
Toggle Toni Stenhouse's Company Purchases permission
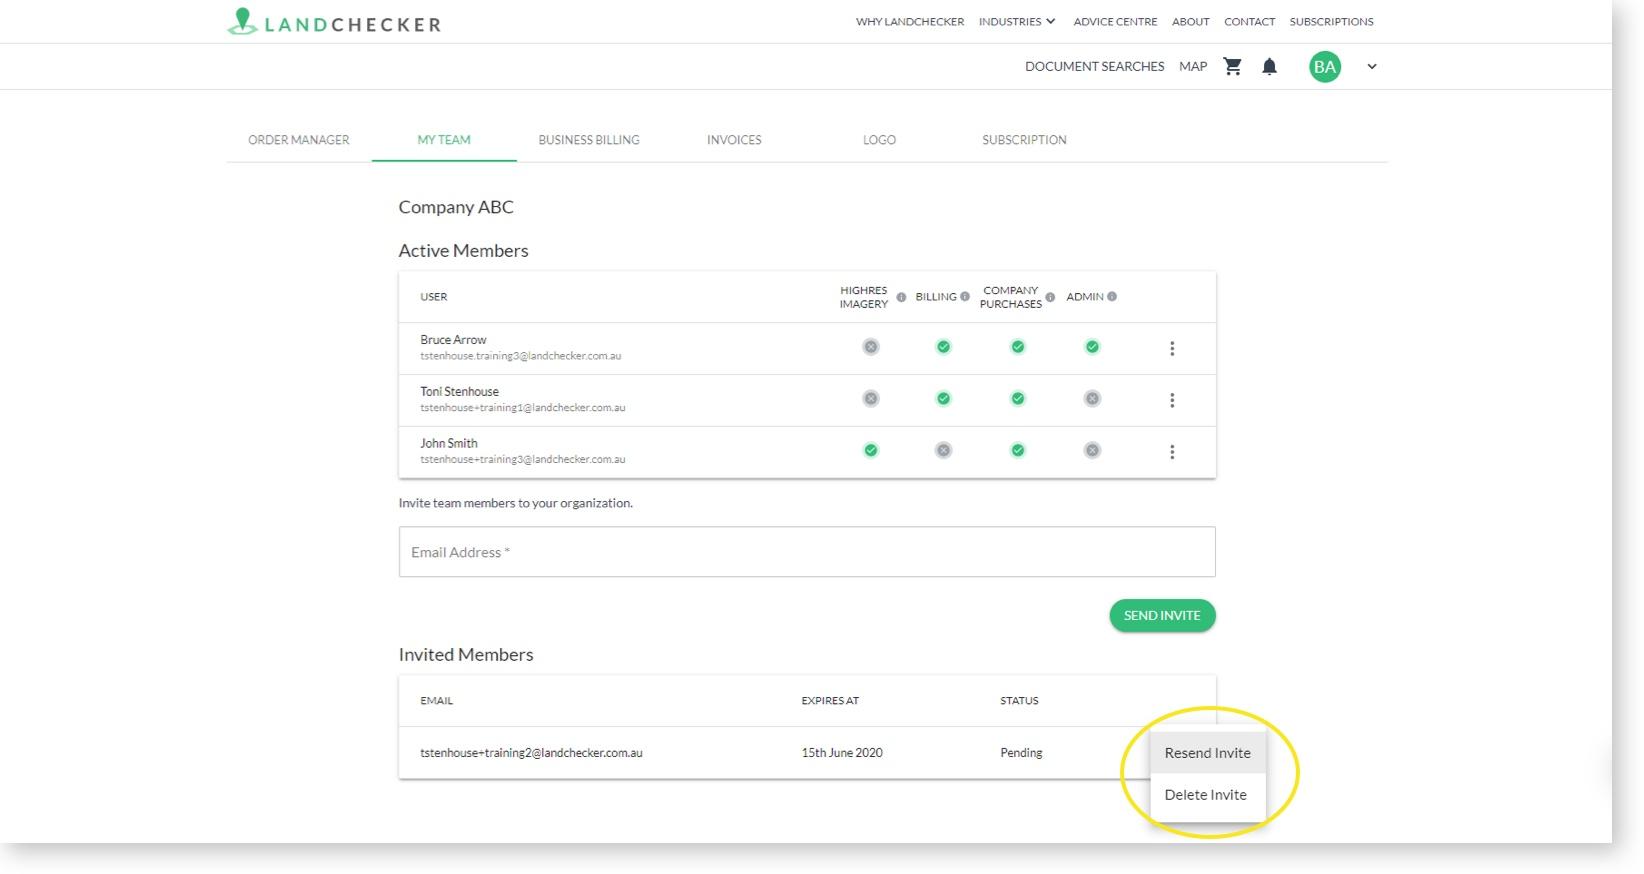point(1018,399)
